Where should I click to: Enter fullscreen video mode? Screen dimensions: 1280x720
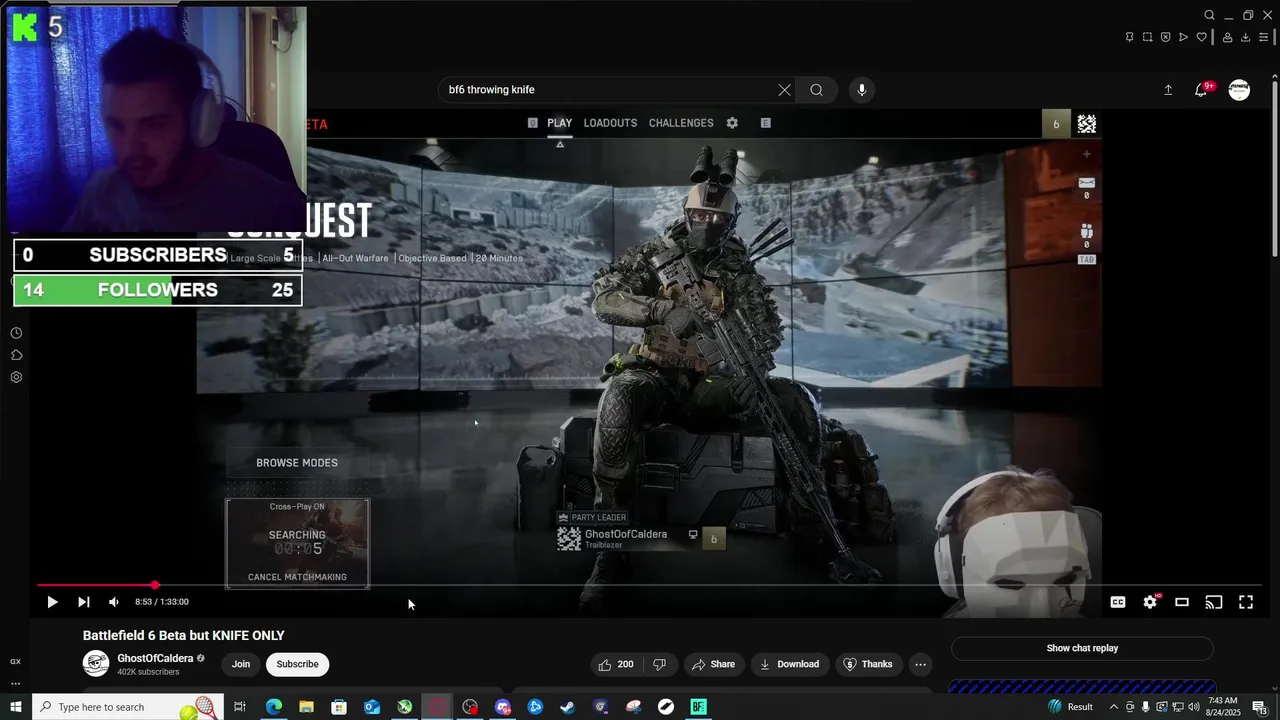point(1246,602)
